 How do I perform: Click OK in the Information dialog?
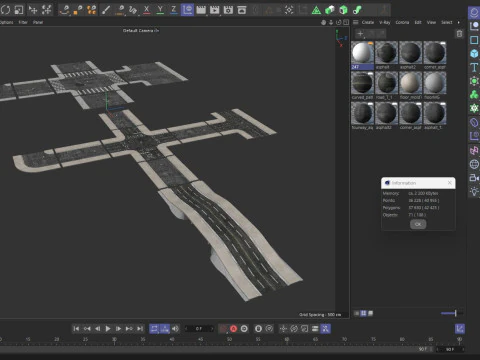click(418, 224)
